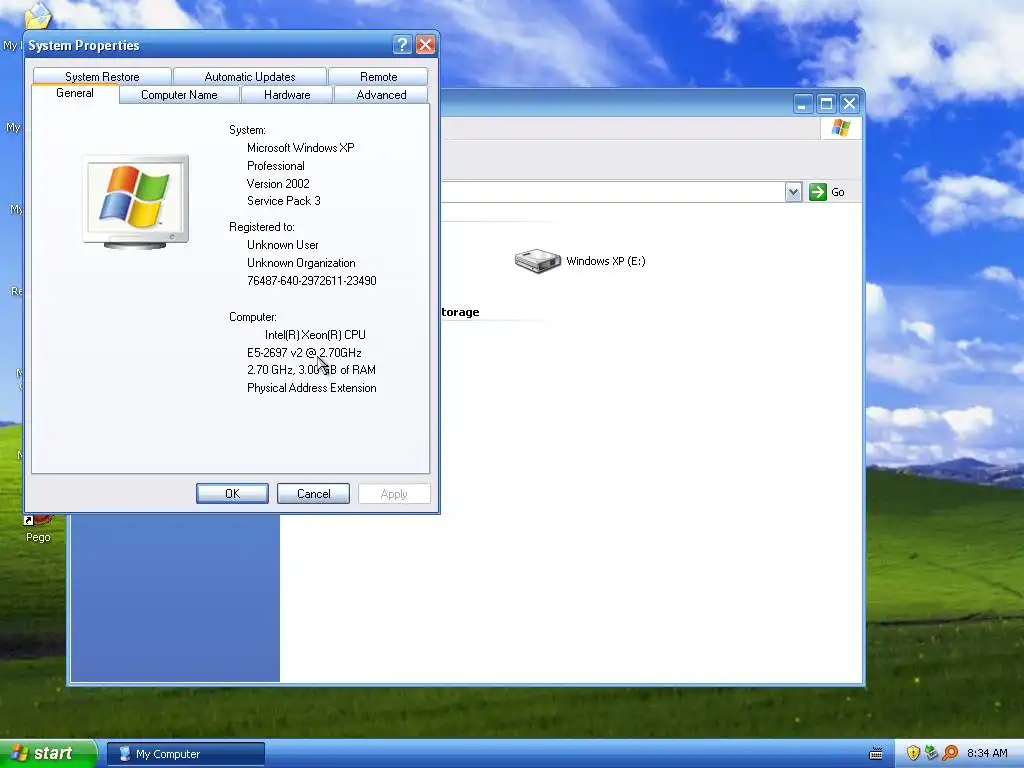Click the Windows flag logo in My Computer window
This screenshot has height=768, width=1024.
[x=840, y=127]
